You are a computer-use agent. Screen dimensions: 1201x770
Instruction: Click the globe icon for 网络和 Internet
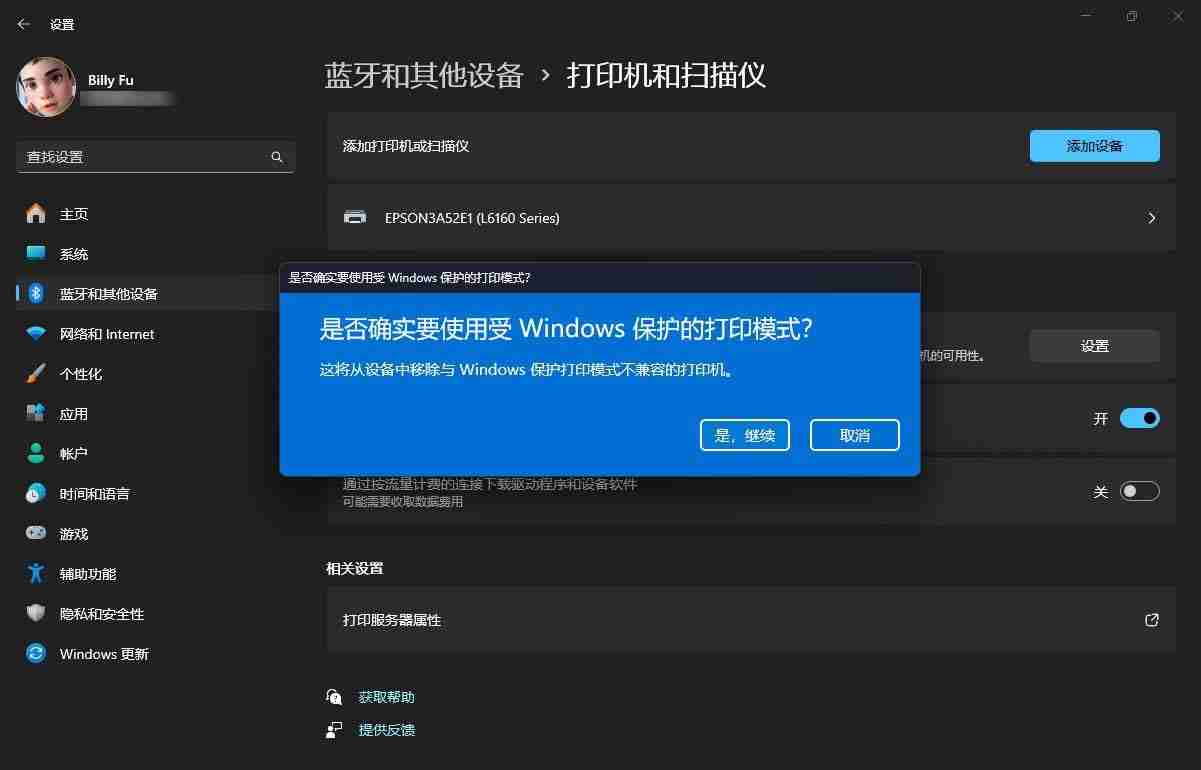39,333
